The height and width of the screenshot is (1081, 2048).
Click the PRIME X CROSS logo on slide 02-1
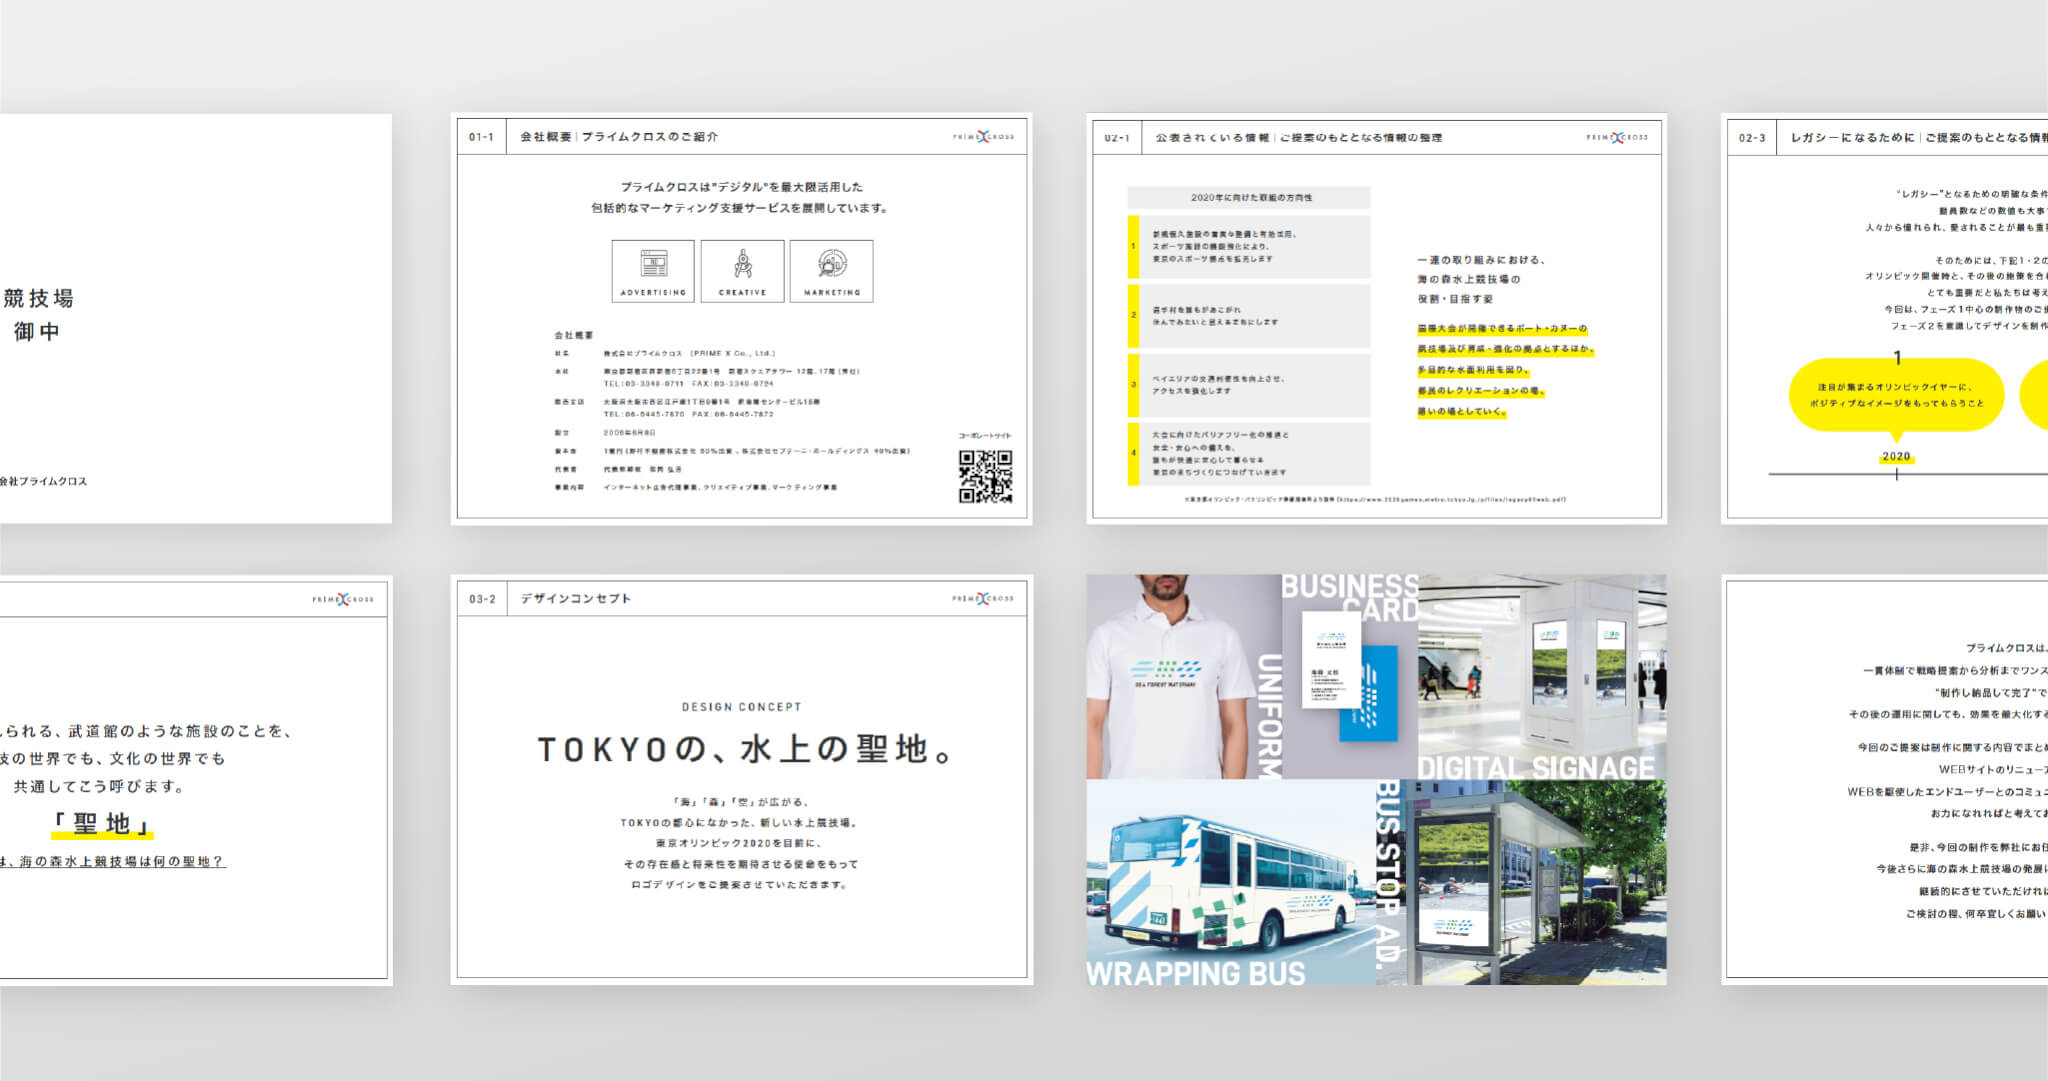point(1617,137)
